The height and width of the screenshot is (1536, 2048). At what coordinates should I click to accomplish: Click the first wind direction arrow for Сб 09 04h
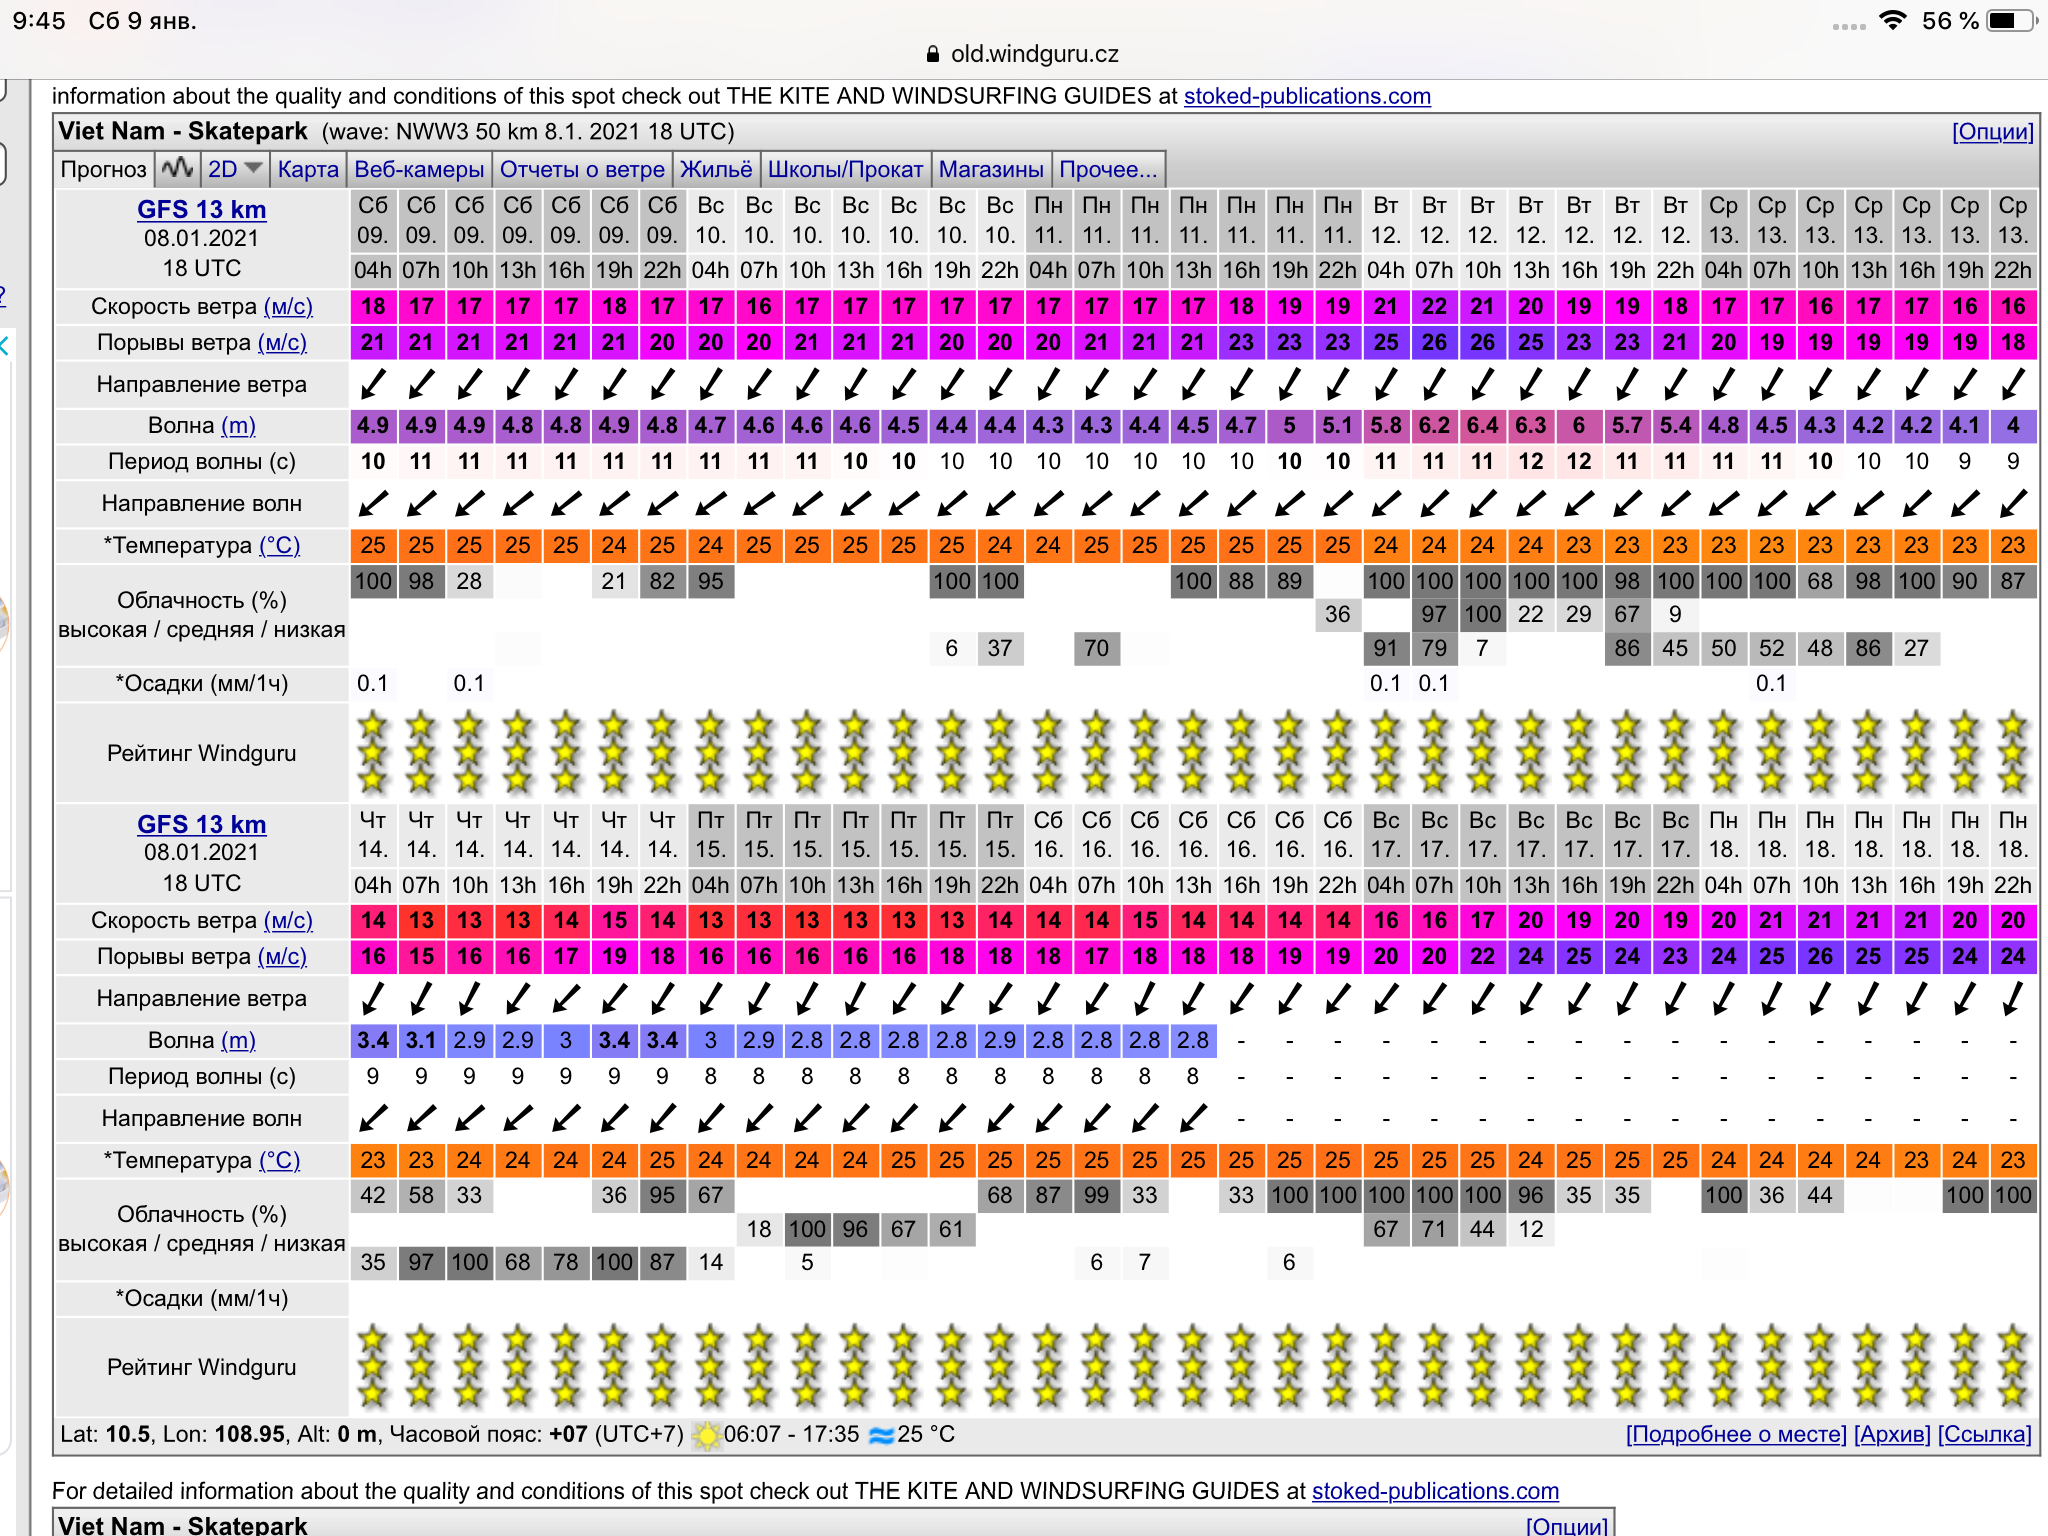373,384
